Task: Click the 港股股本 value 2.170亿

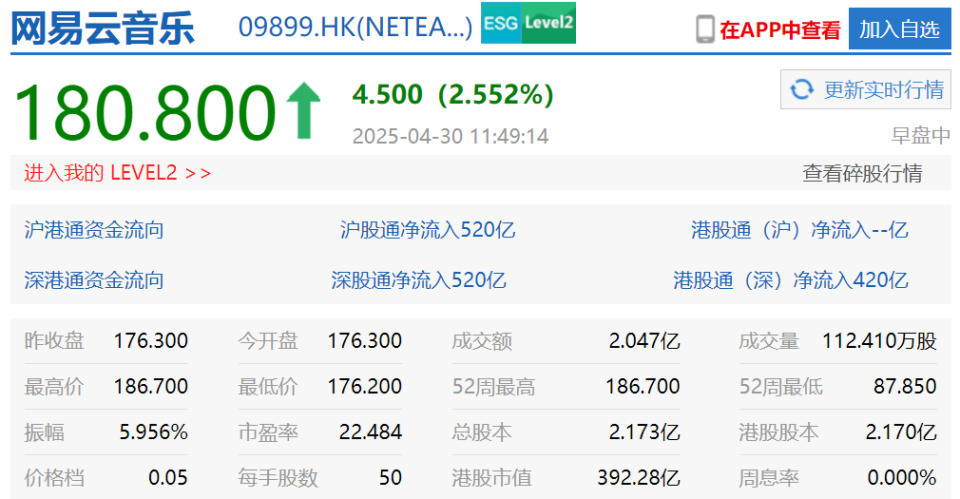Action: [901, 432]
